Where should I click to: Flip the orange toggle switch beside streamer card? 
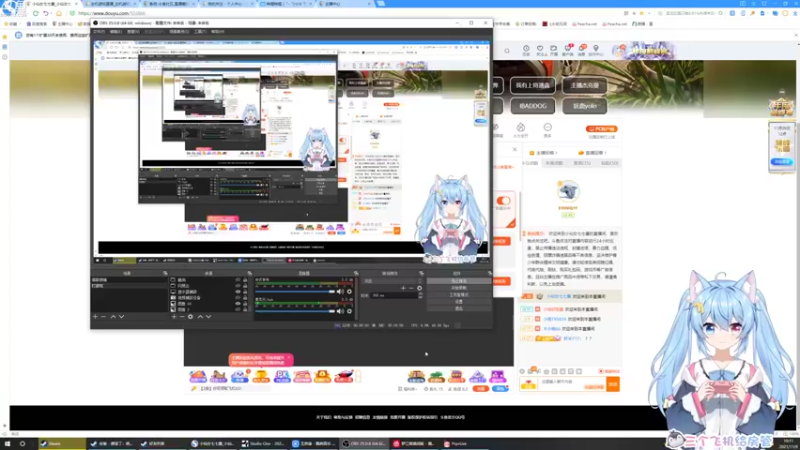pos(504,201)
